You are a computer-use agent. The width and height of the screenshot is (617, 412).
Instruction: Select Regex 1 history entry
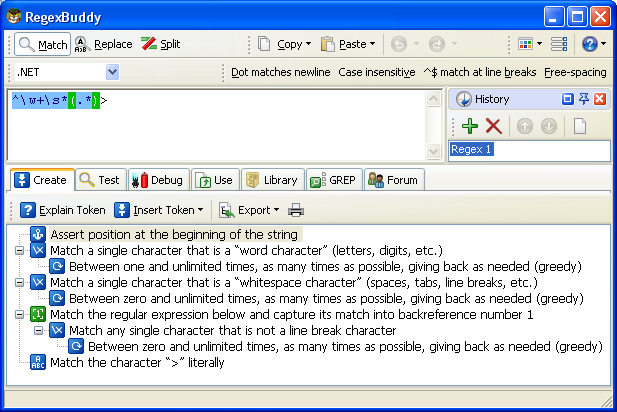click(471, 149)
